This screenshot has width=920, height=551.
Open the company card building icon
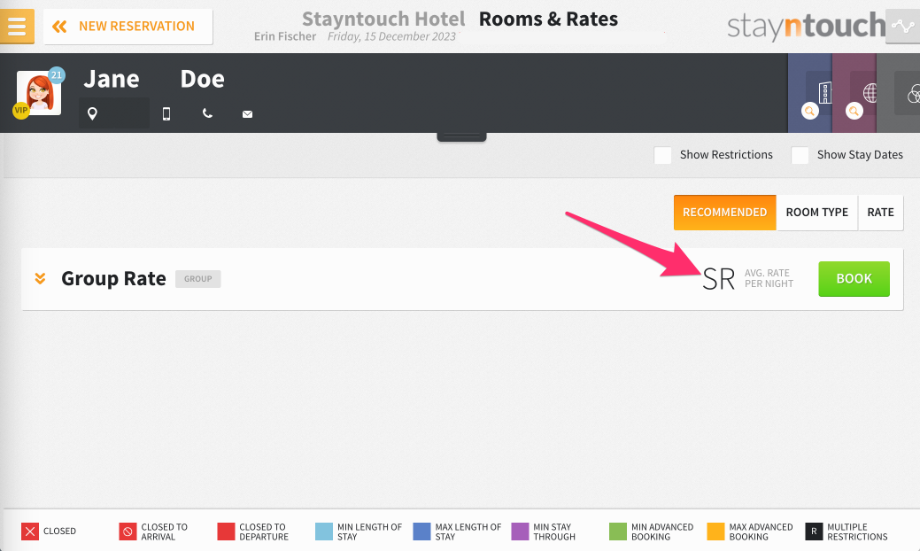824,93
